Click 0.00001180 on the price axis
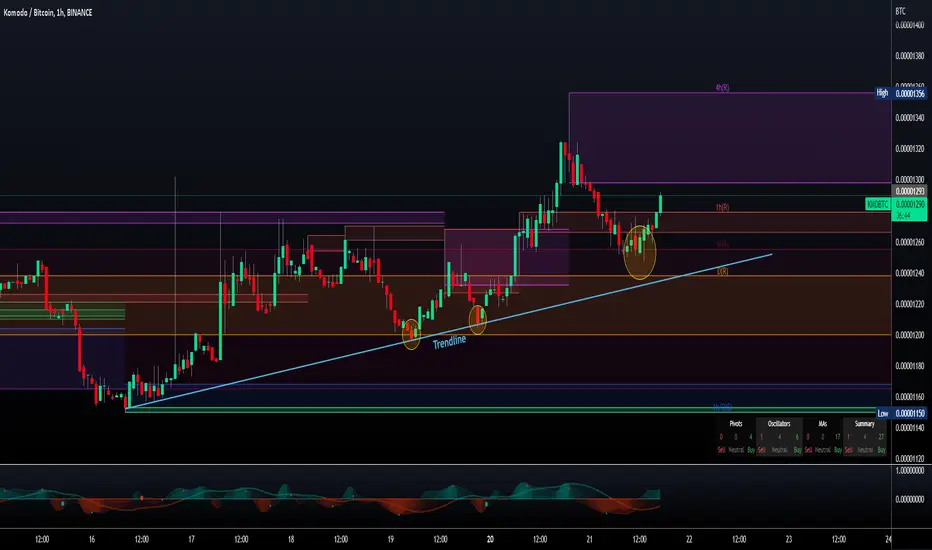 (x=910, y=366)
